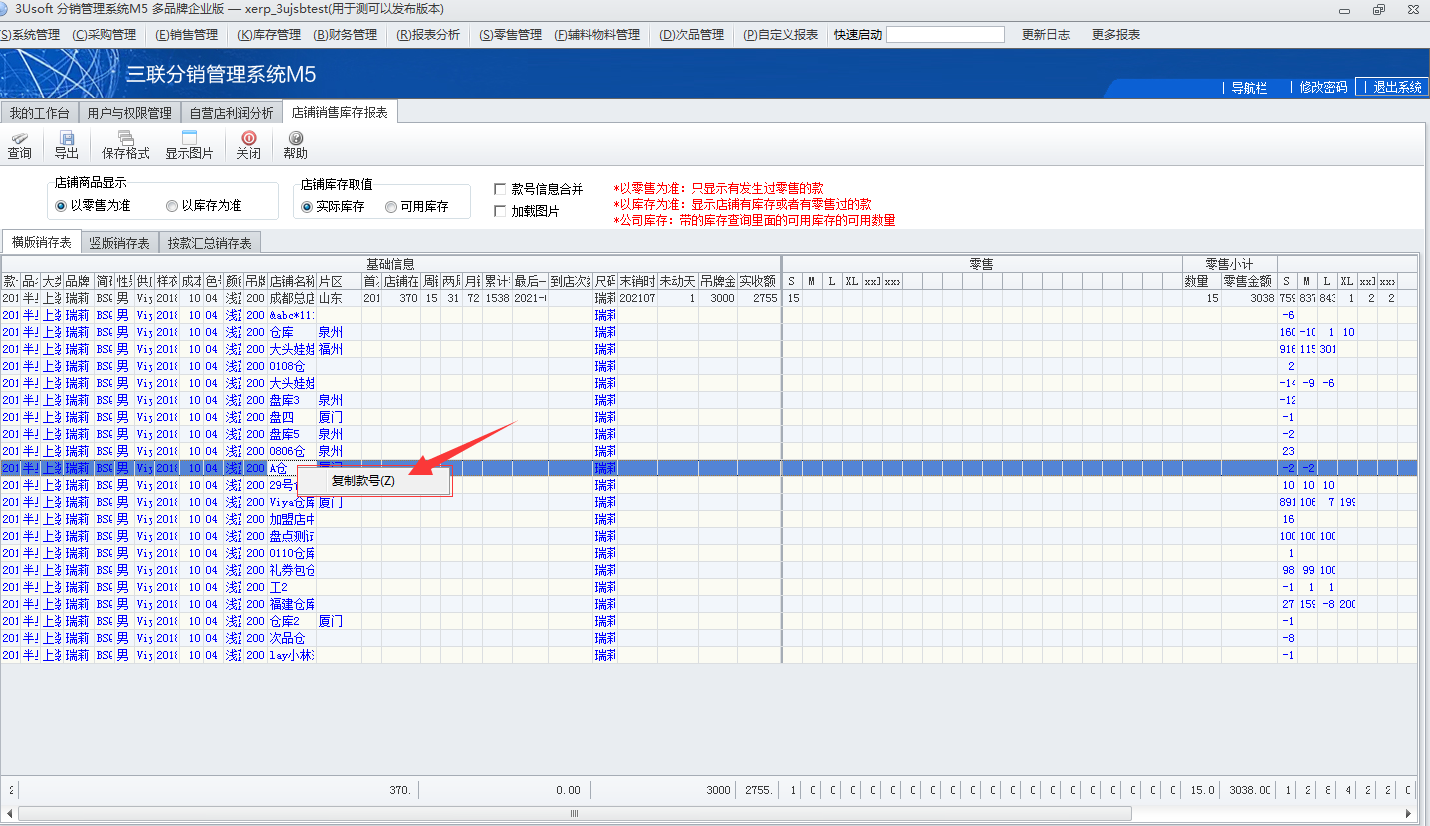1430x826 pixels.
Task: Switch to the 我的工作台 tab
Action: (40, 113)
